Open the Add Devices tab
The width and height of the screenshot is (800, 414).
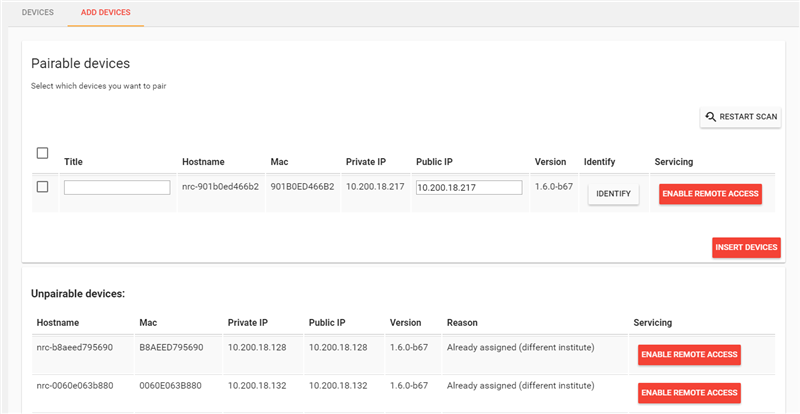tap(106, 12)
